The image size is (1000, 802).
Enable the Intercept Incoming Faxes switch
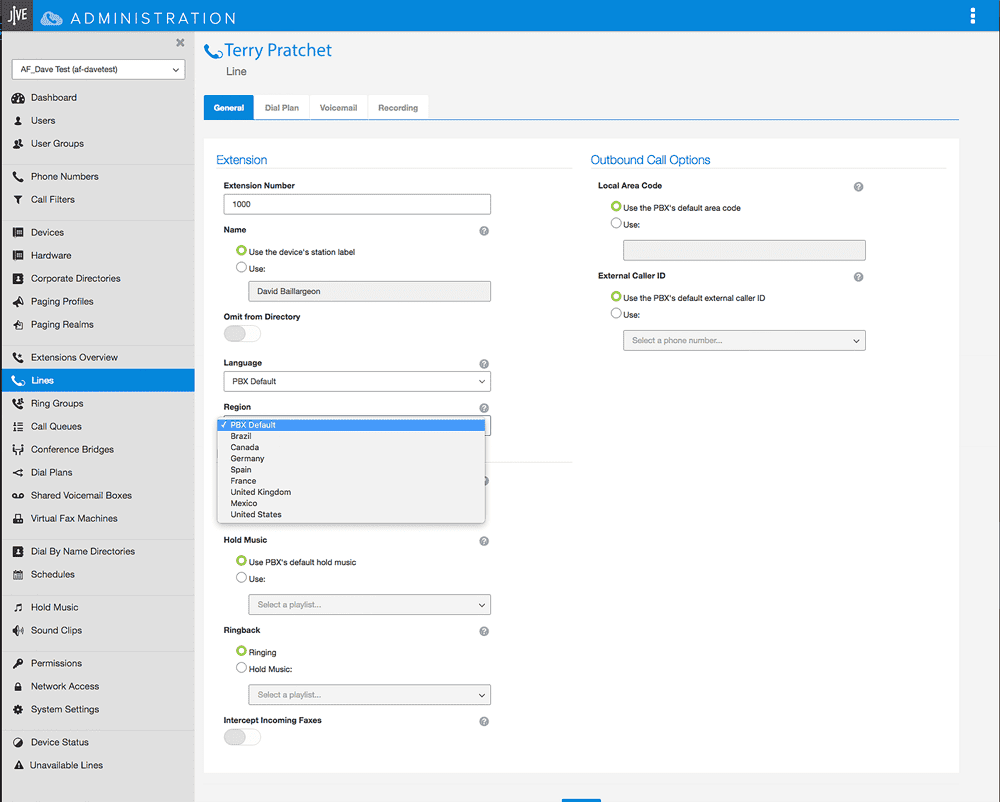click(242, 737)
